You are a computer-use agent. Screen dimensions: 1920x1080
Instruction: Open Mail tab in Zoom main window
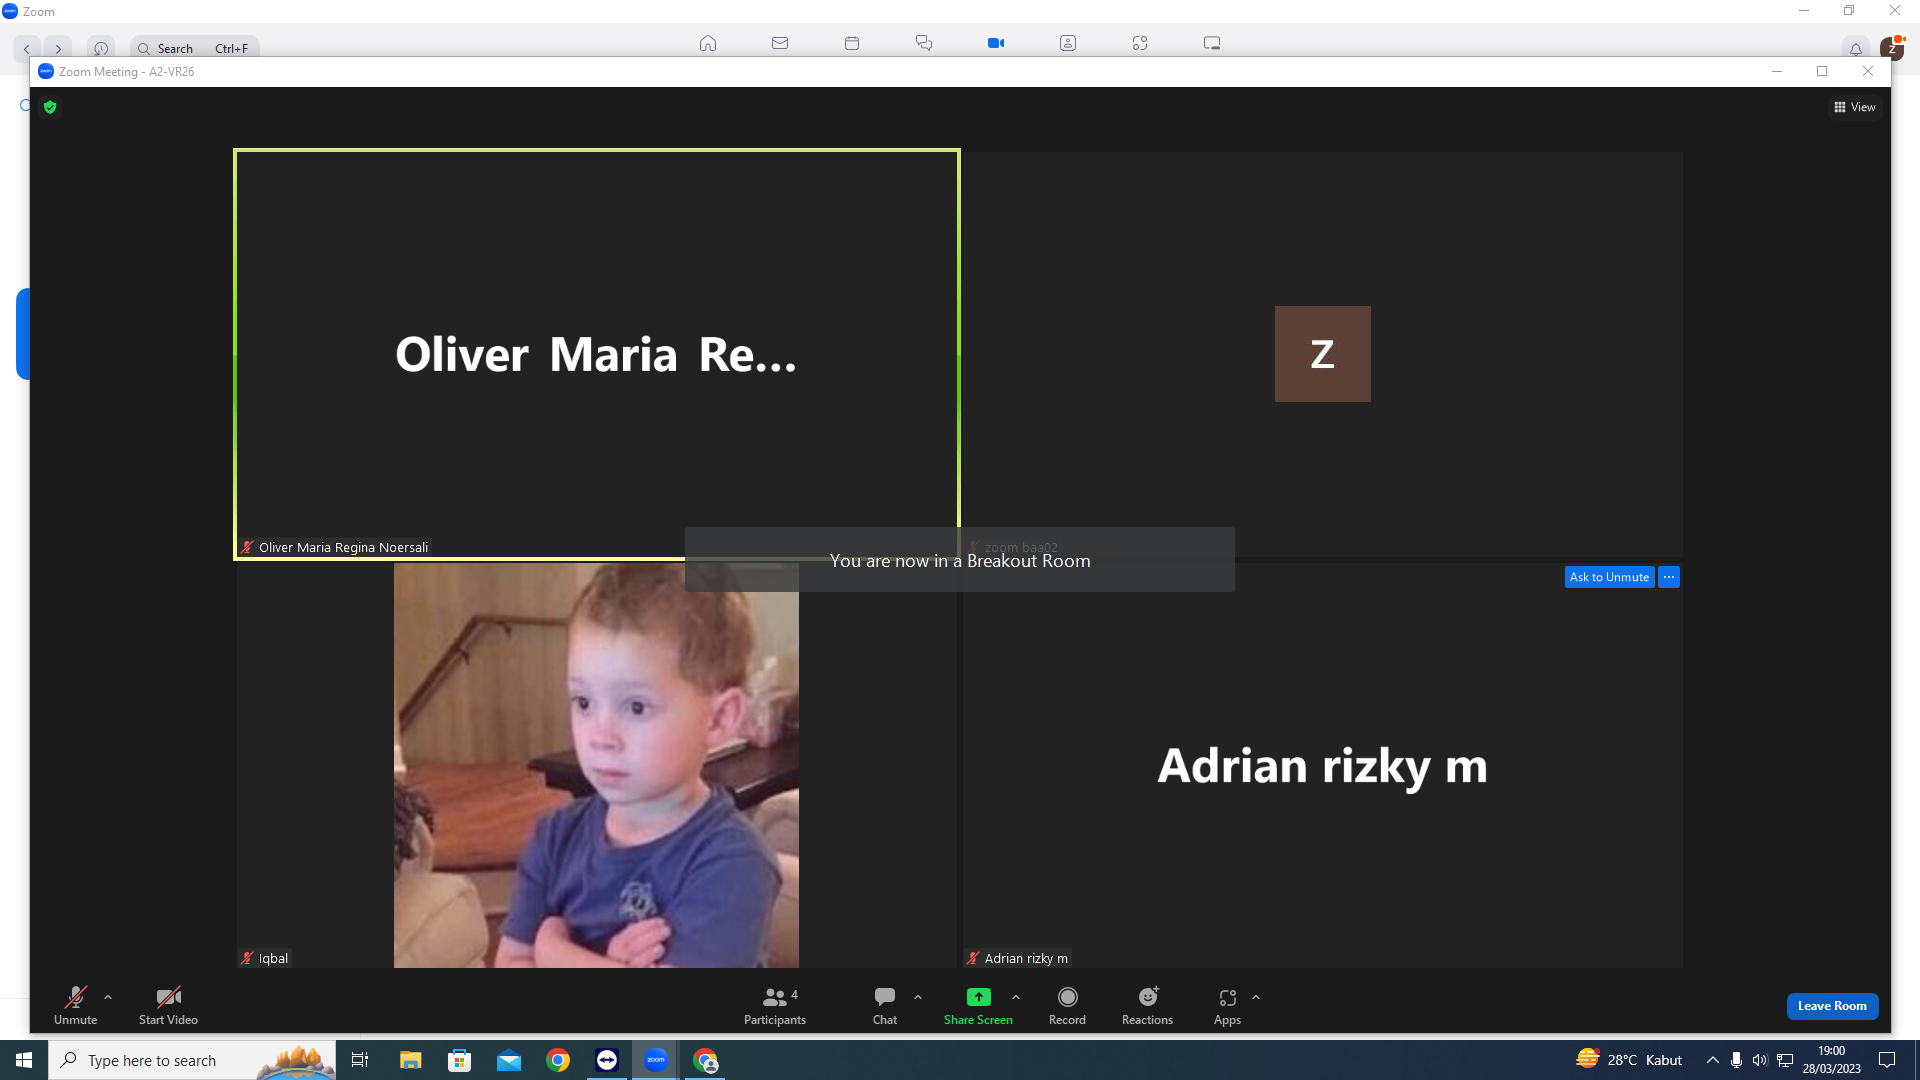point(780,43)
